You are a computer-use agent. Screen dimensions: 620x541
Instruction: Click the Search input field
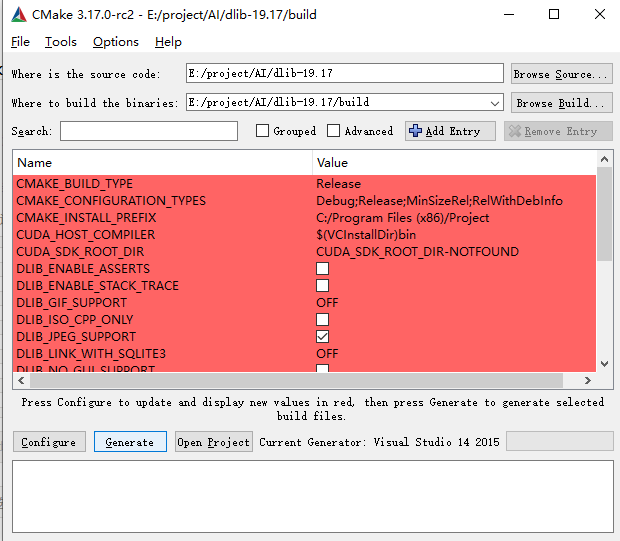coord(149,131)
